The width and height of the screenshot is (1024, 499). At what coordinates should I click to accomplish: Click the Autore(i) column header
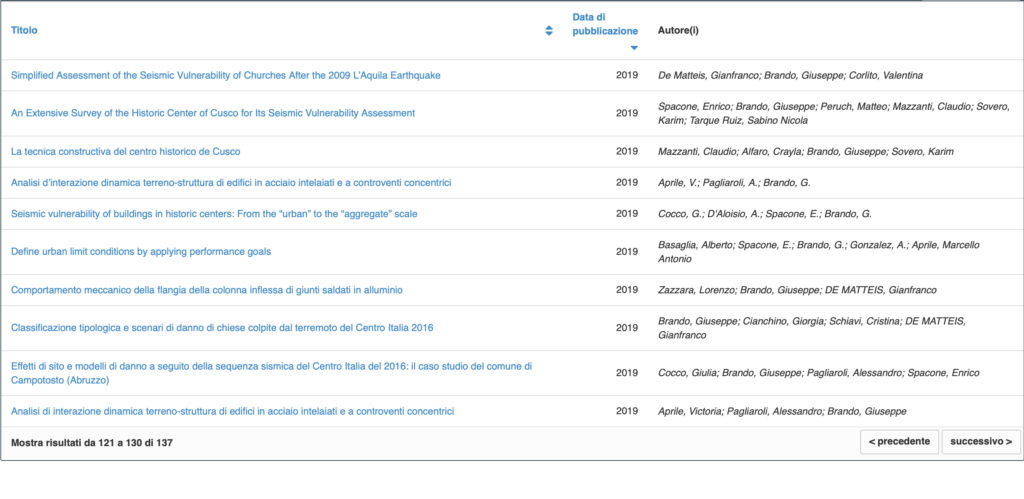pos(678,31)
